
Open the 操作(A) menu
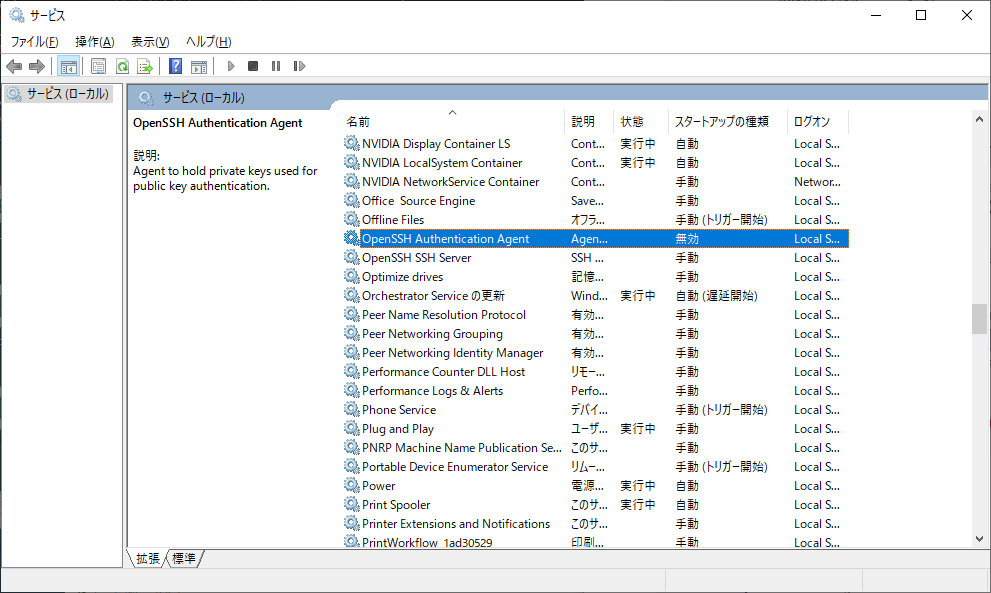click(94, 41)
